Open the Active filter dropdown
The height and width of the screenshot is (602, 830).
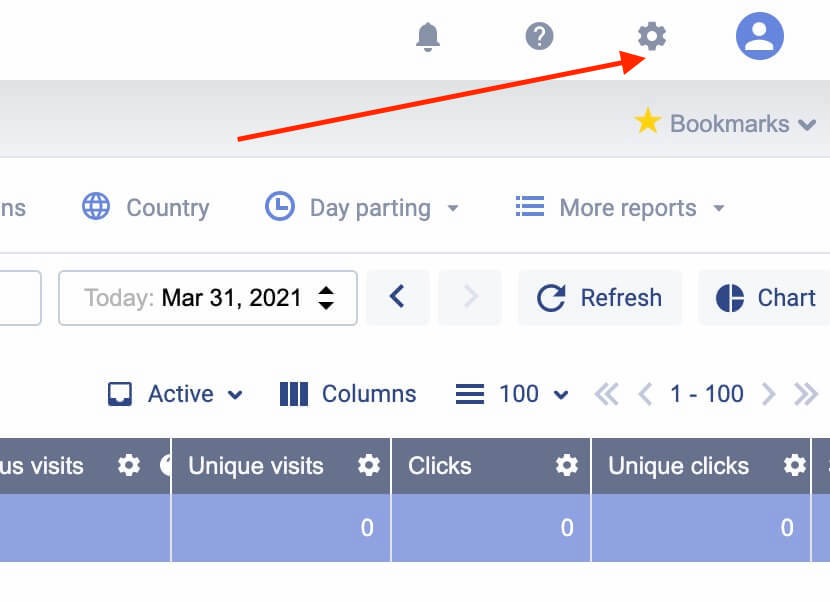click(x=176, y=394)
